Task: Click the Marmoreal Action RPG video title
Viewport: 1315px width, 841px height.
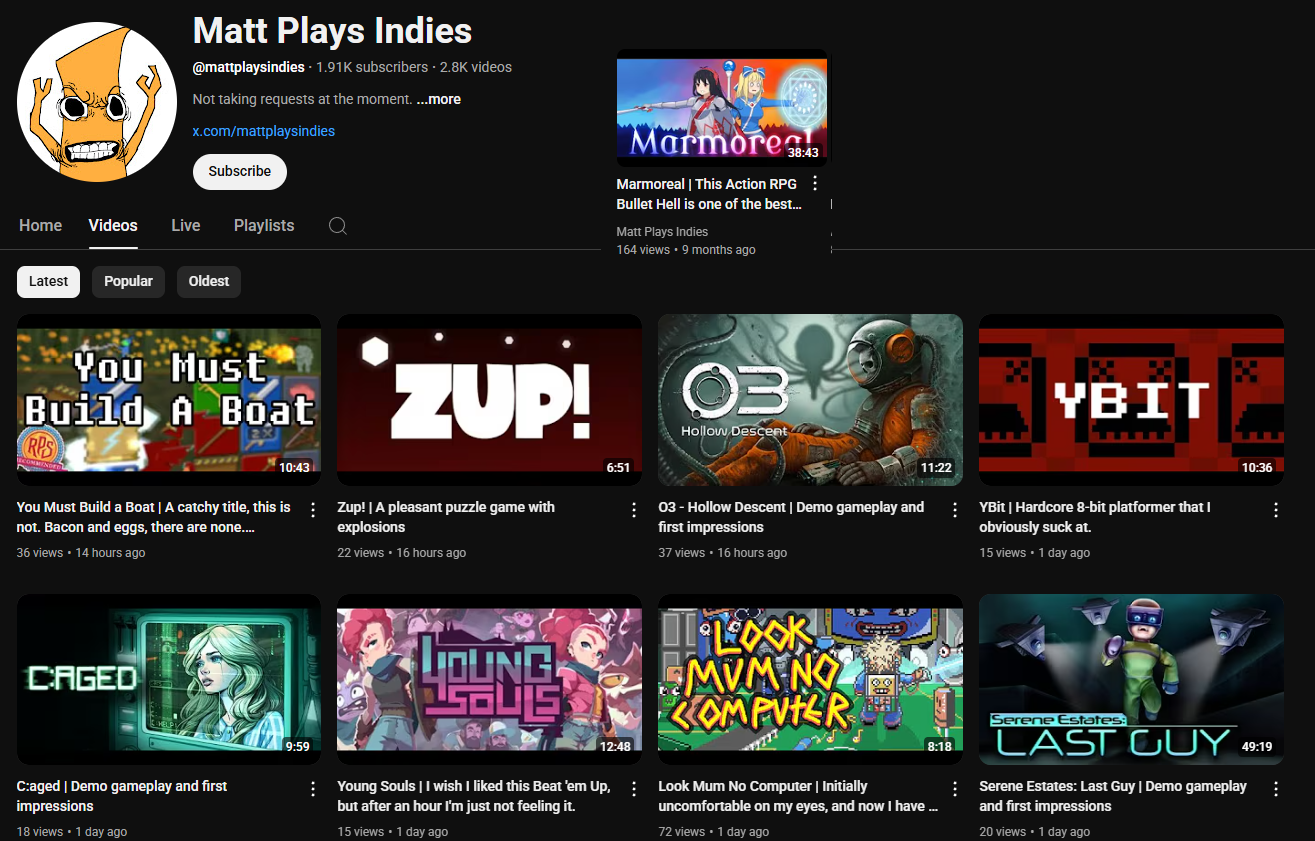Action: (x=709, y=194)
